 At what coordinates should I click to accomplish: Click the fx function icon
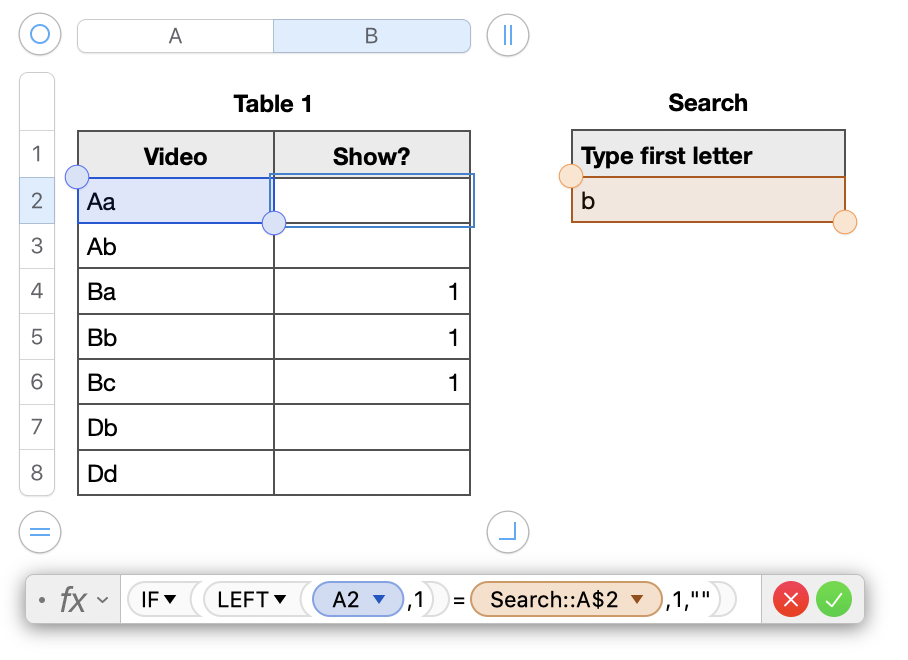click(73, 600)
